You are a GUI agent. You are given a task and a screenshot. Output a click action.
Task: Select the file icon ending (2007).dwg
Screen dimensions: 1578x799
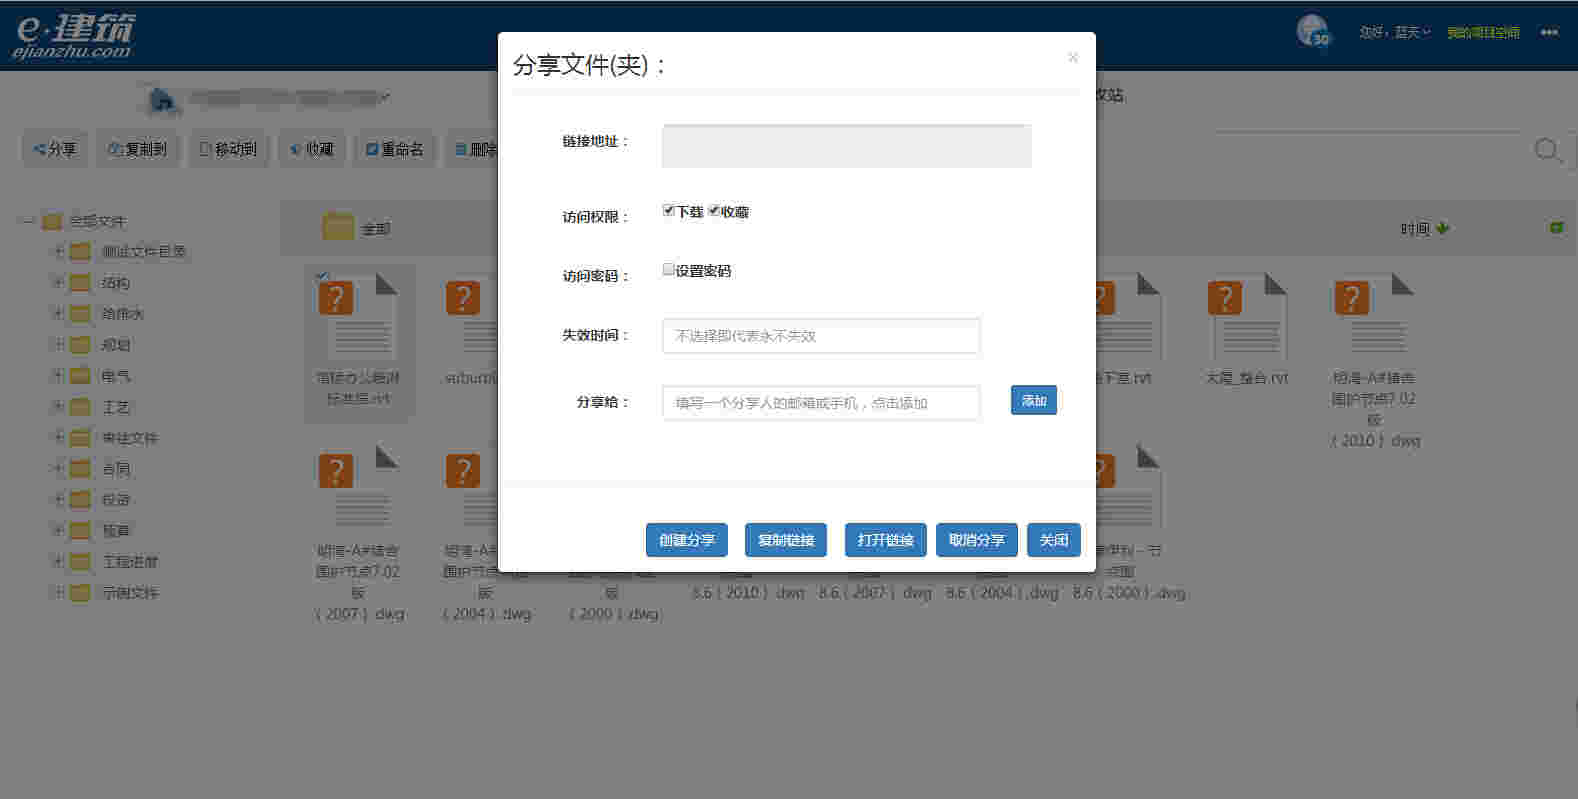coord(358,488)
